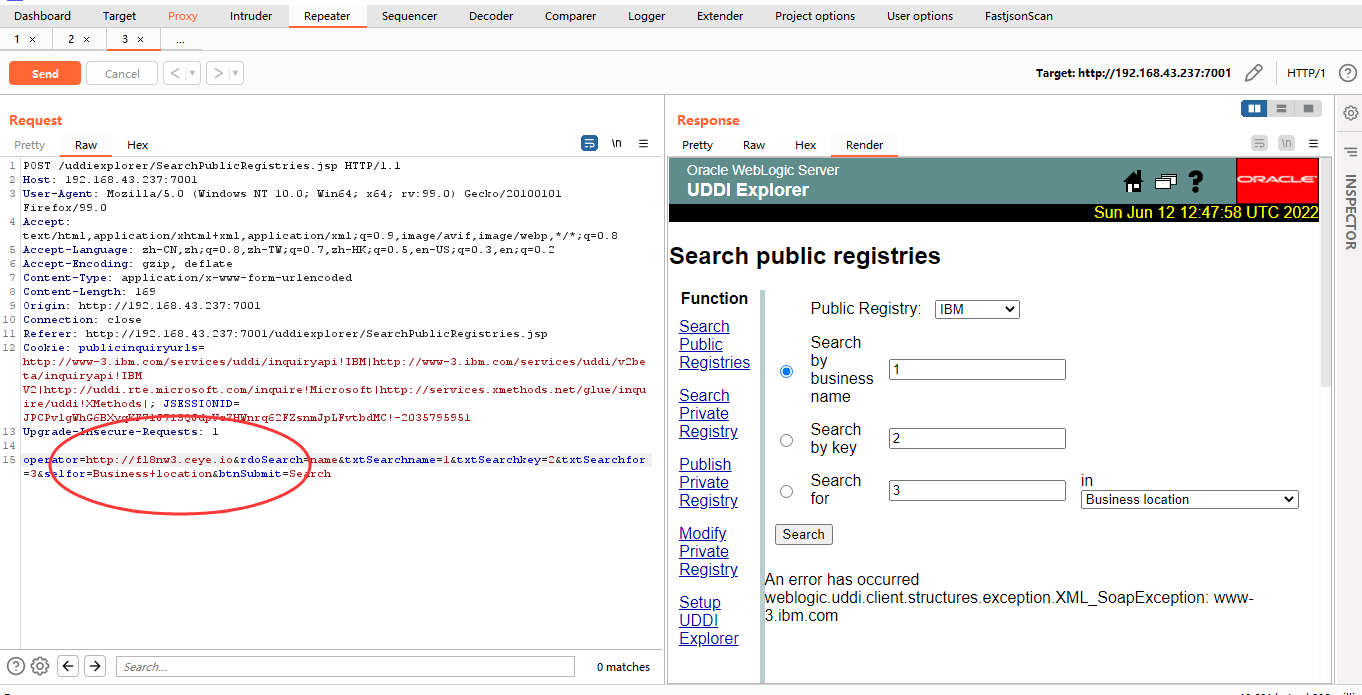Screen dimensions: 1362x695
Task: Click the Cancel button
Action: point(122,73)
